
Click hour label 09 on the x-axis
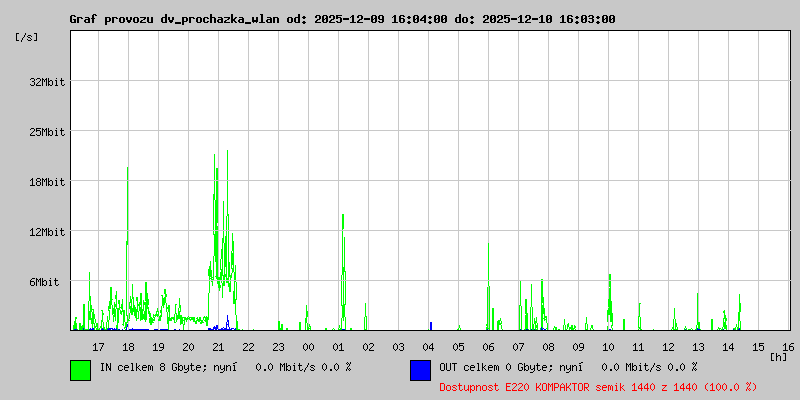(578, 347)
